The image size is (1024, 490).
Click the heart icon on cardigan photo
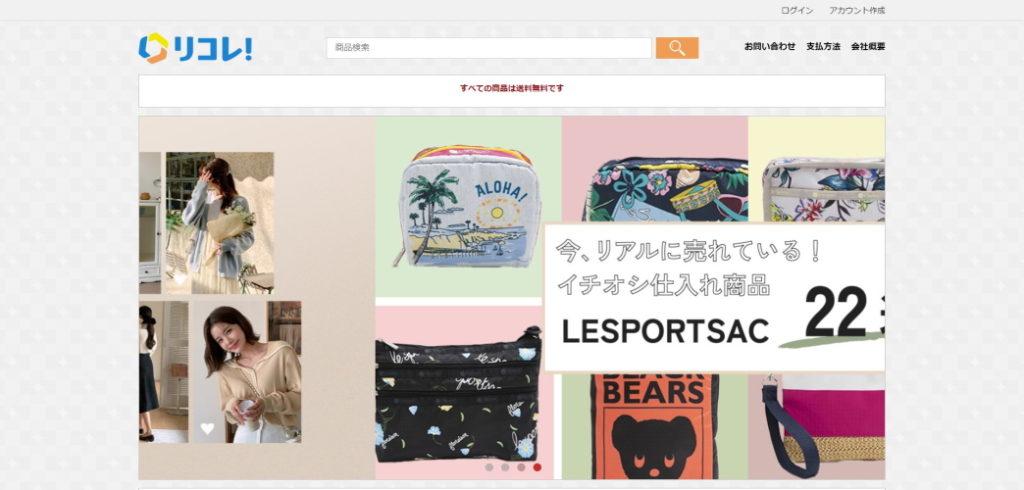point(180,279)
